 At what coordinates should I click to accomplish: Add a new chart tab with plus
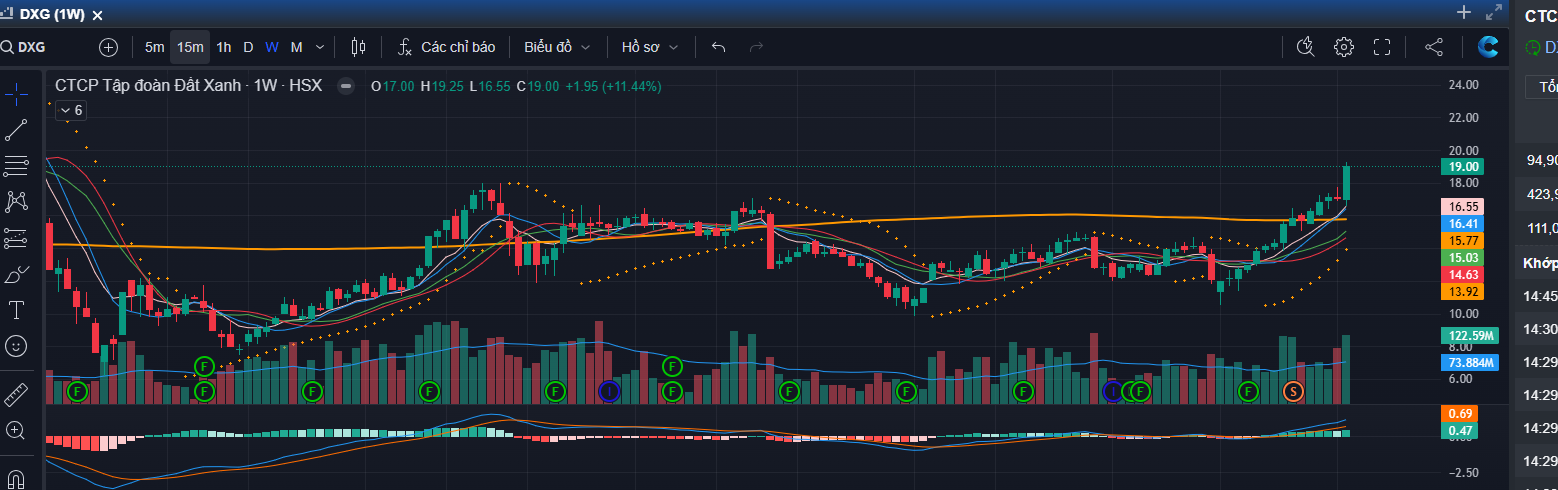1464,12
